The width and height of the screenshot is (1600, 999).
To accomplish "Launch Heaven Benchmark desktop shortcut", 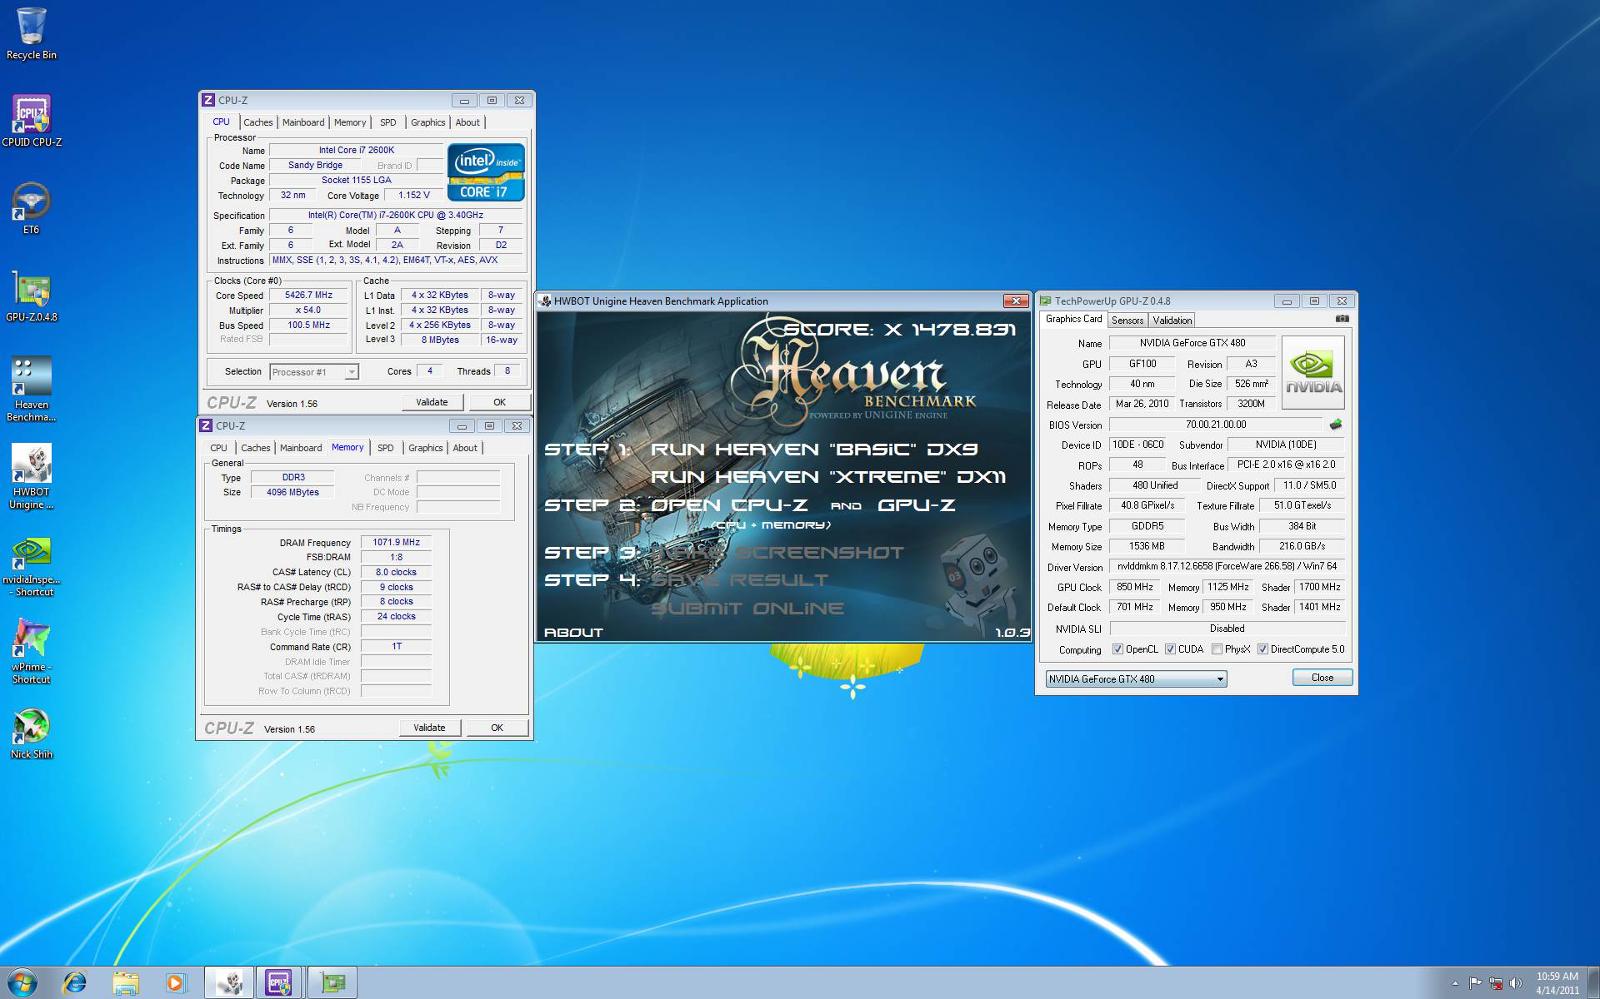I will [x=31, y=389].
